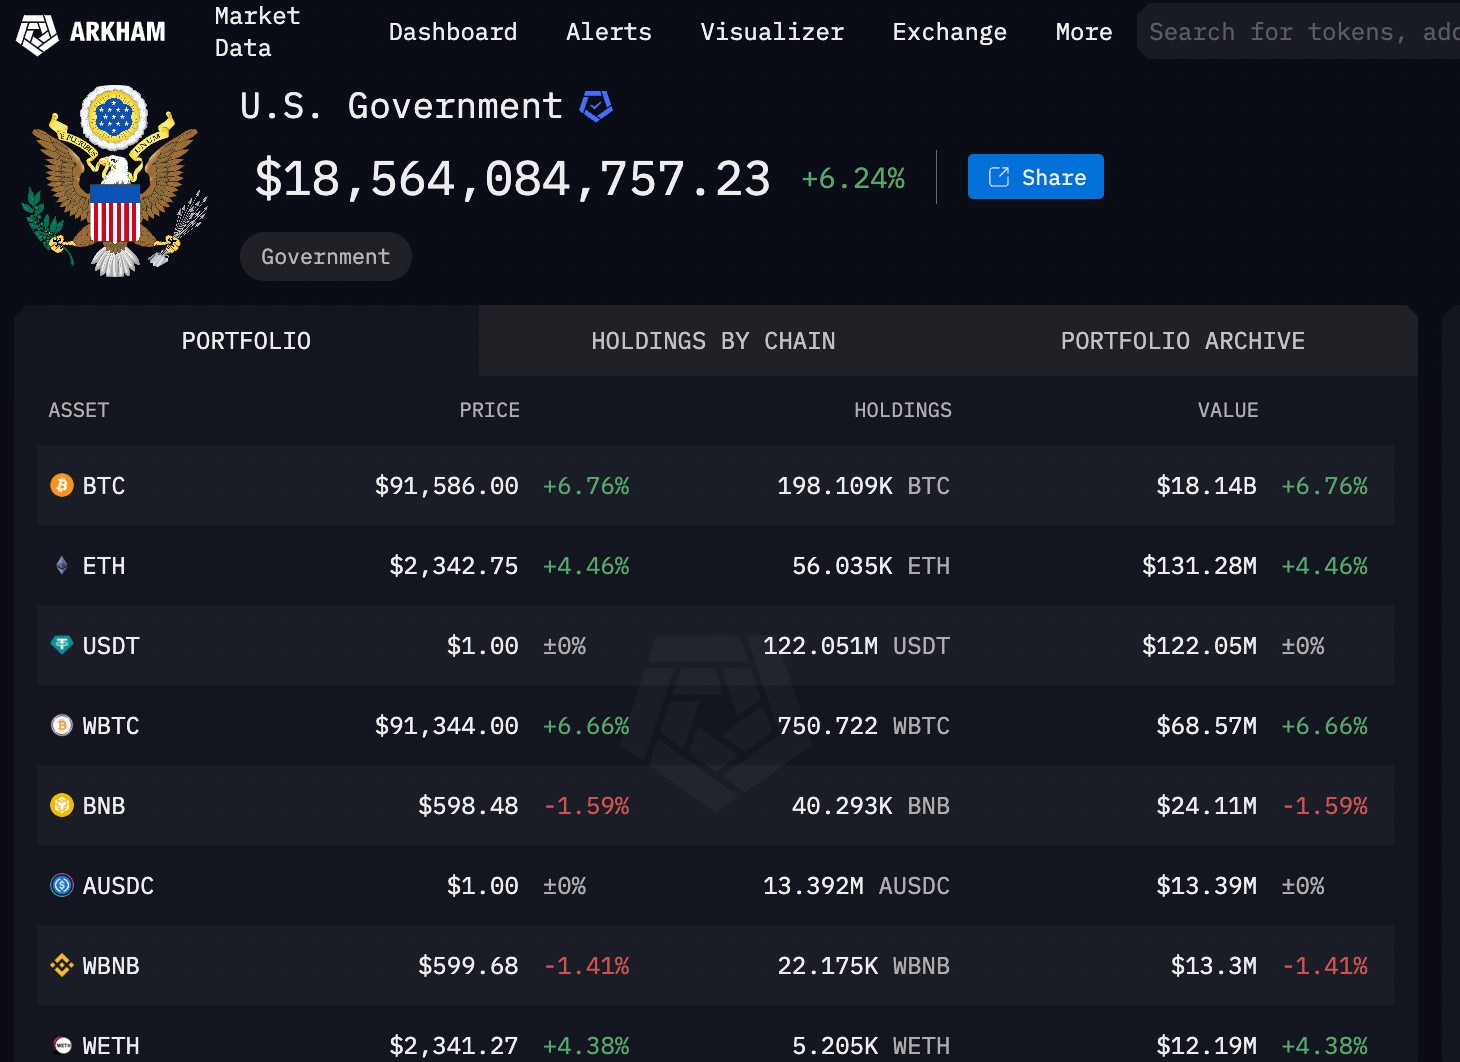Click the WBTC token icon
The height and width of the screenshot is (1062, 1460).
click(x=62, y=725)
